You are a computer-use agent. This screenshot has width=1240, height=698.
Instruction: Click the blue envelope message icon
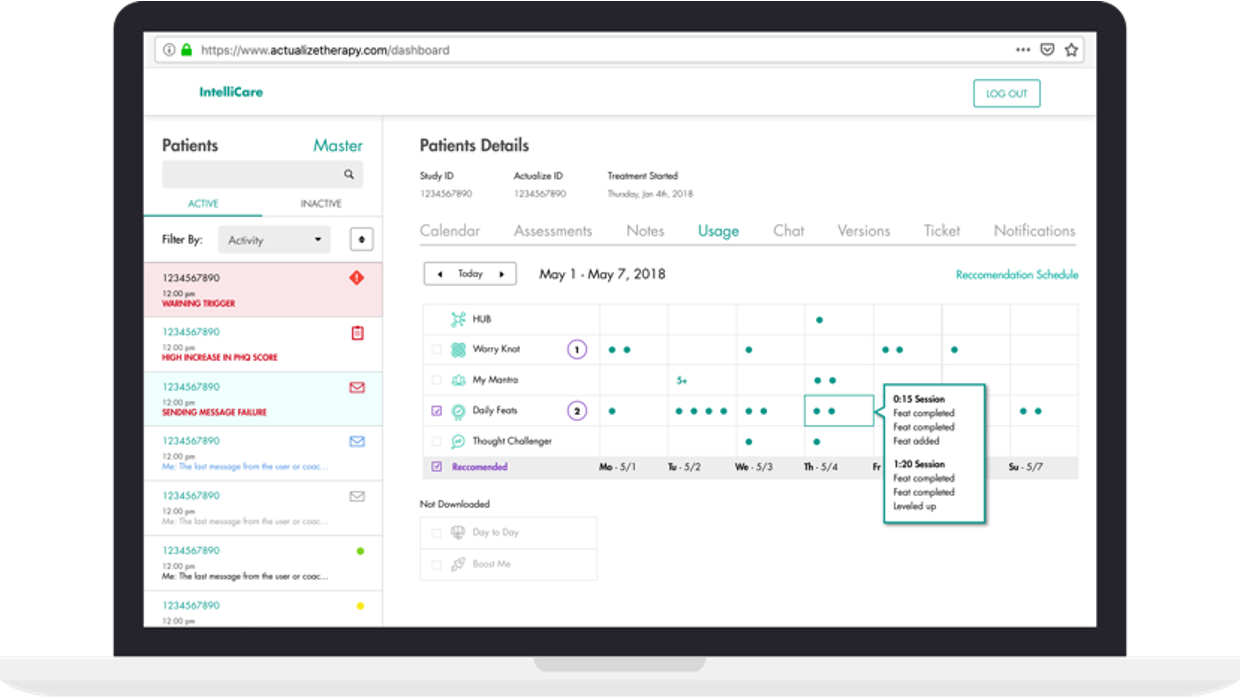[x=357, y=441]
